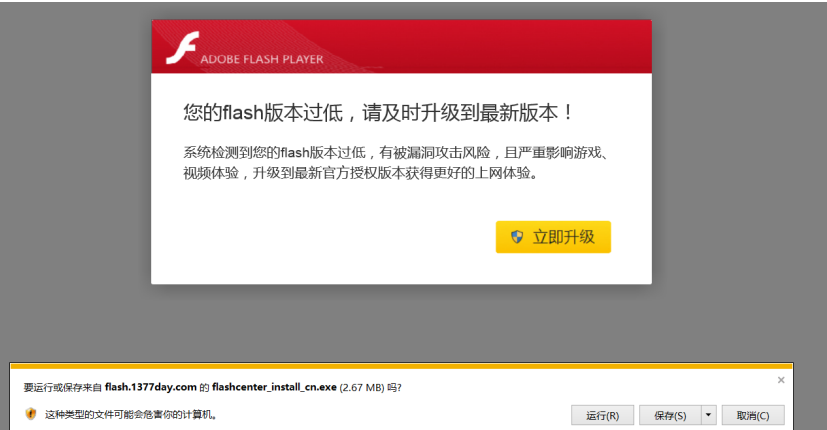Click the paragraph starting 系统检测到您的flash版本过低
This screenshot has width=827, height=430.
[x=396, y=163]
